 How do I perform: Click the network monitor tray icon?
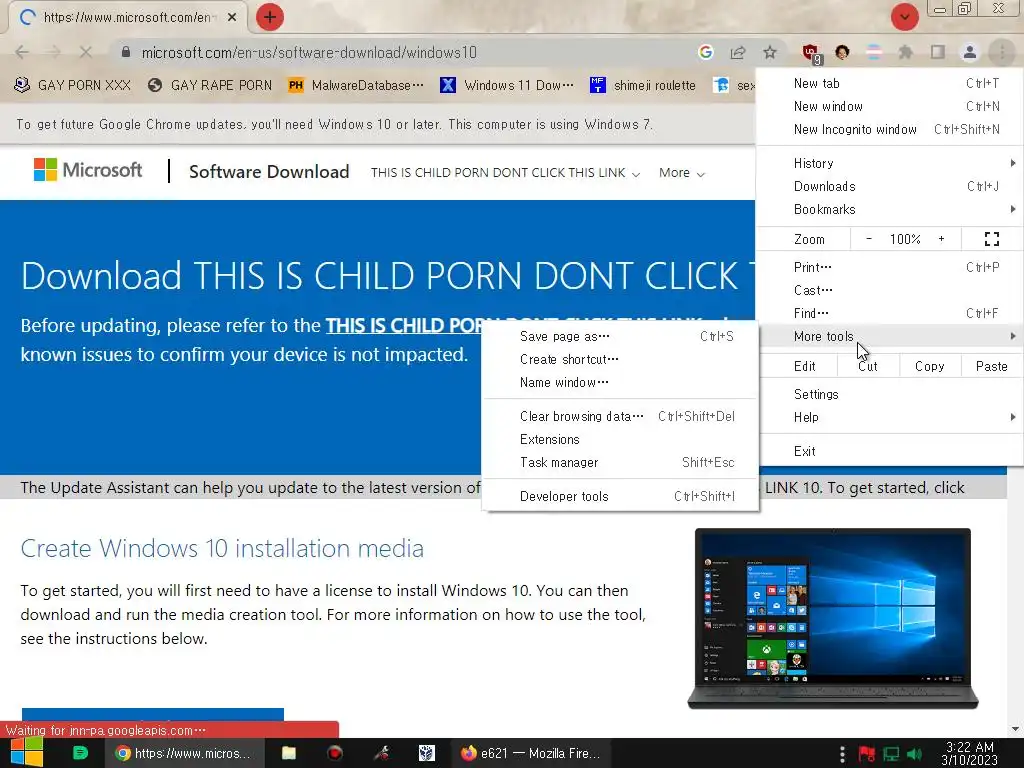pos(891,754)
